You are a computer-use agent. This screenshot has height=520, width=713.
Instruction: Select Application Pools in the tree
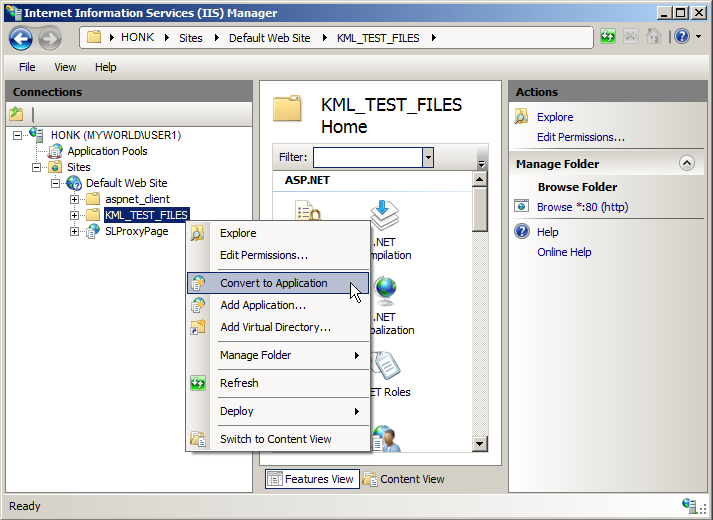[107, 151]
